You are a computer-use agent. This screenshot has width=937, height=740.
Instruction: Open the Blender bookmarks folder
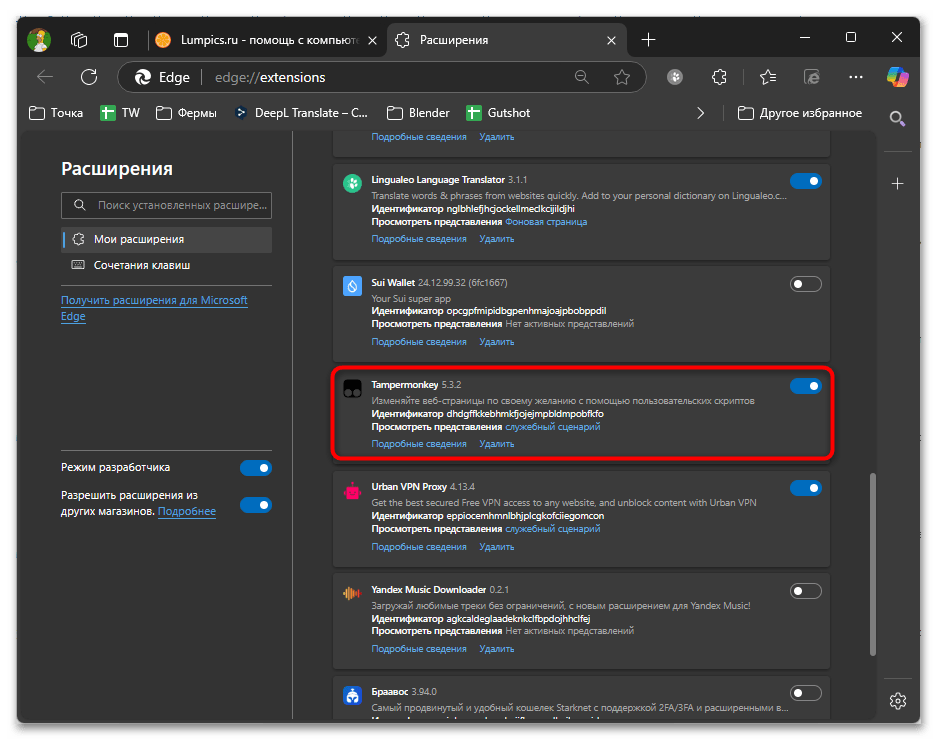point(418,113)
